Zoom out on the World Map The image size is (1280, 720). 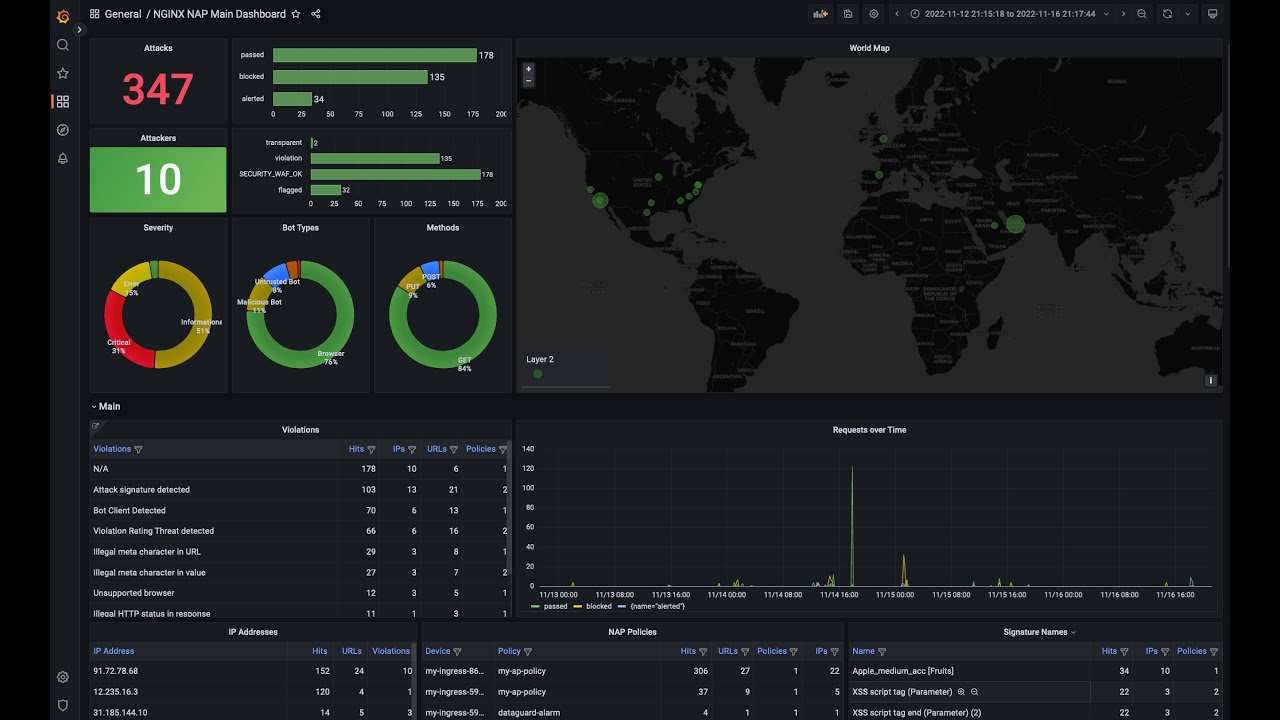point(529,80)
